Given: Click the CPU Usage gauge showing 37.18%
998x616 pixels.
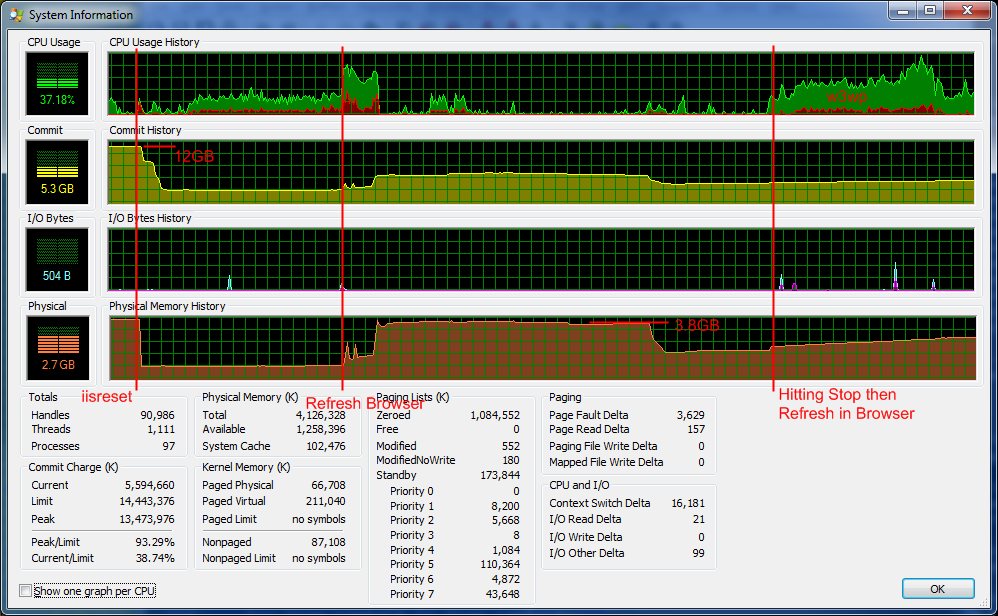Looking at the screenshot, I should tap(57, 83).
